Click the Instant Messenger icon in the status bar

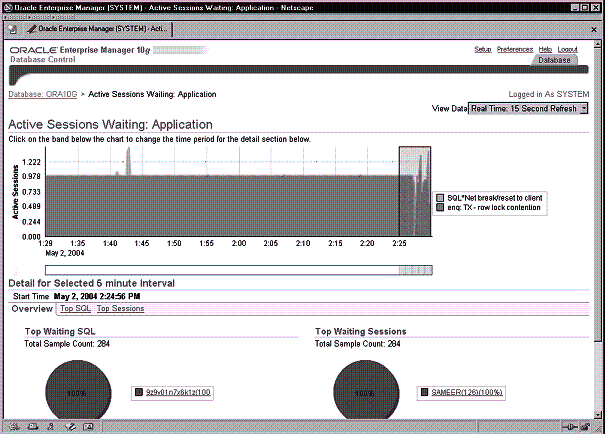click(x=51, y=427)
